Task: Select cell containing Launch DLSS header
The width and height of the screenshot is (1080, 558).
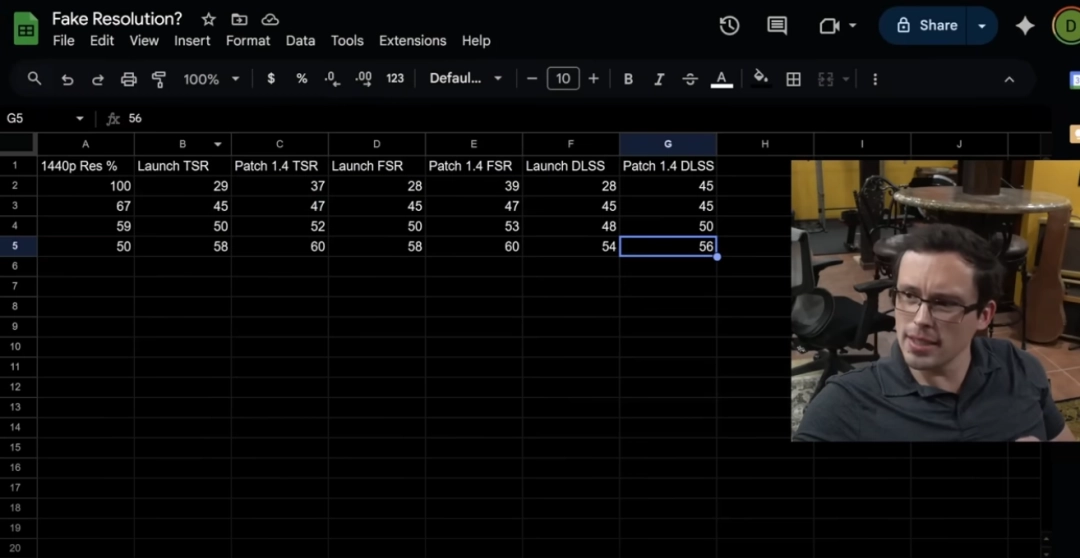Action: click(570, 166)
